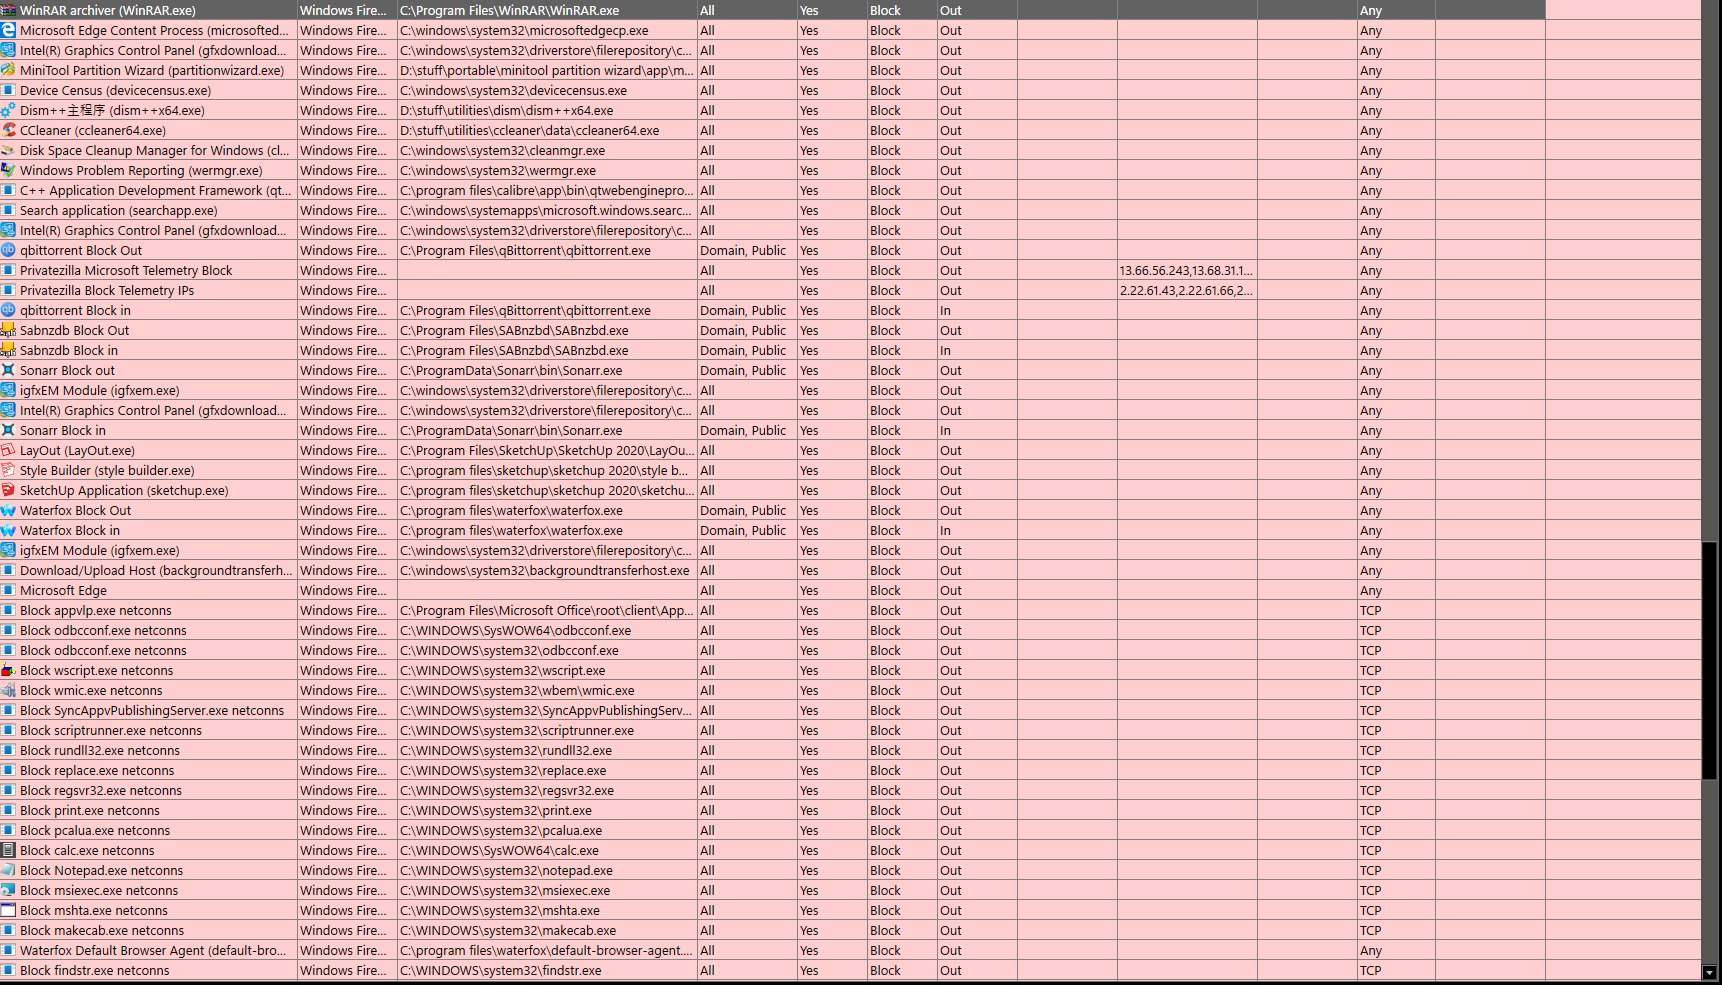Click the Sonarr Block out icon
Viewport: 1722px width, 985px height.
pos(8,370)
